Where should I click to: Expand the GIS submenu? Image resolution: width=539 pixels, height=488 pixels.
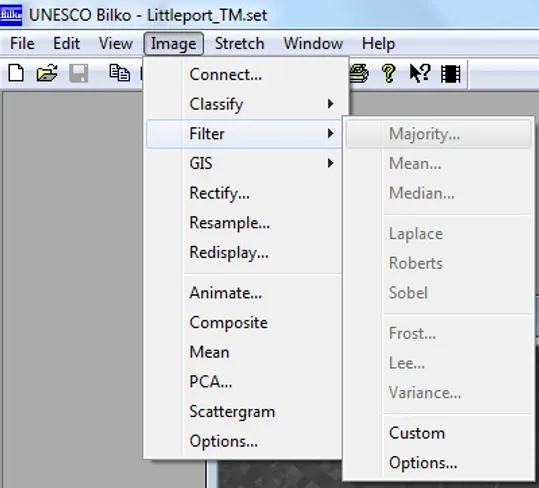(x=244, y=163)
